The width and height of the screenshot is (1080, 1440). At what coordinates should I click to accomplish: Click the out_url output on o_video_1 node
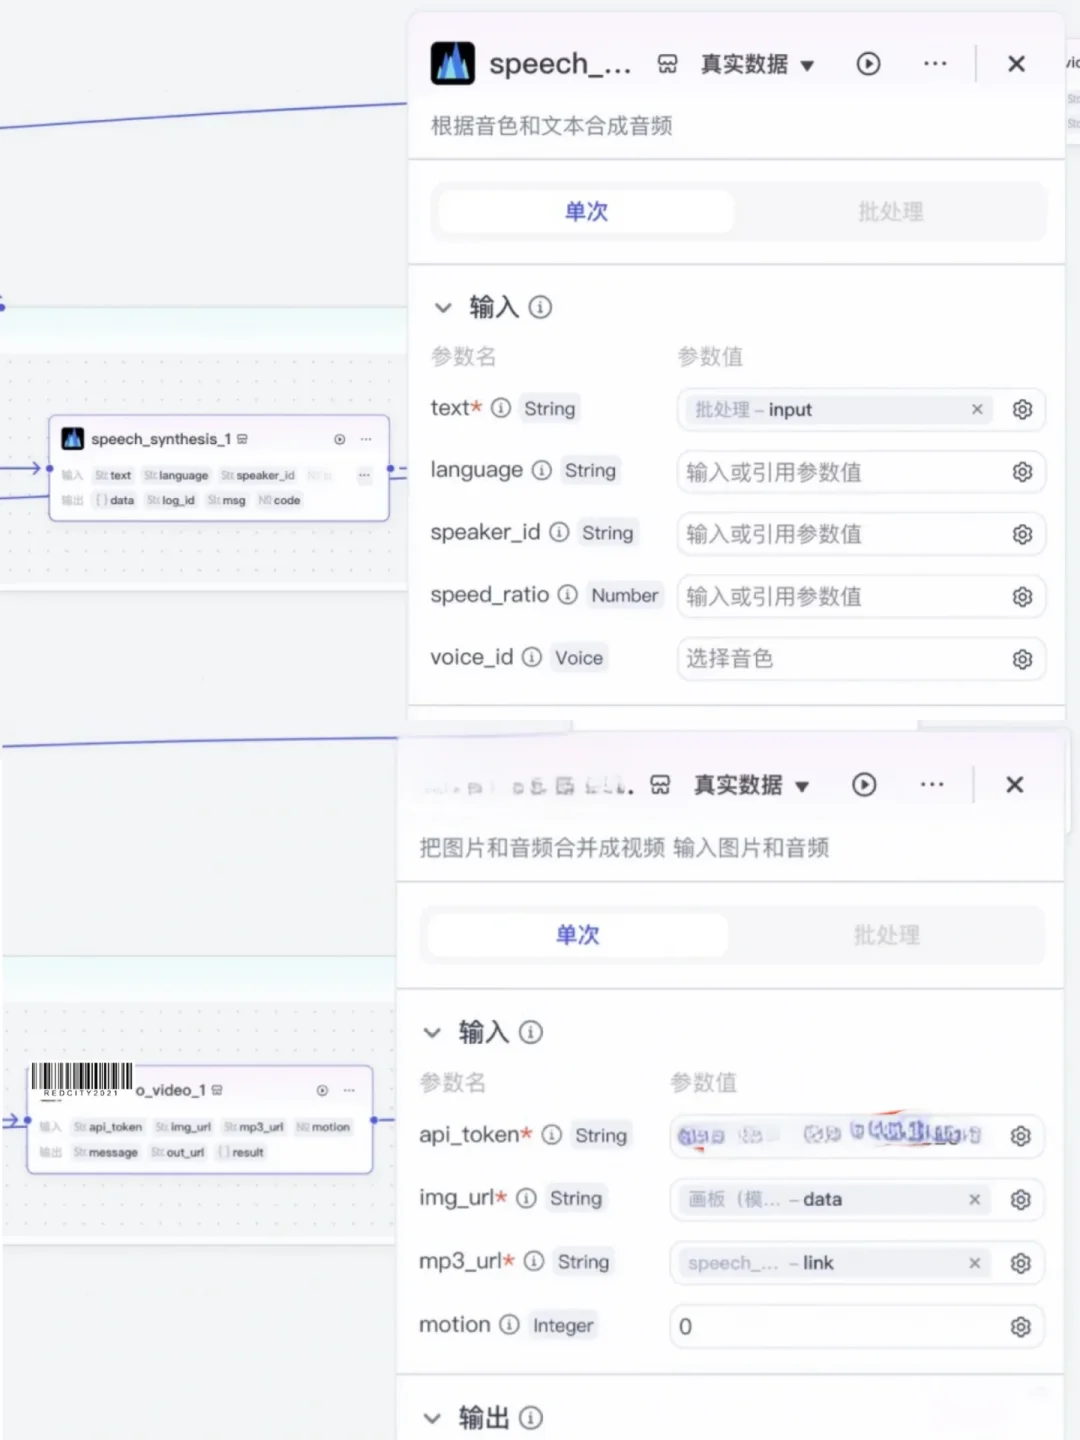(x=178, y=1152)
